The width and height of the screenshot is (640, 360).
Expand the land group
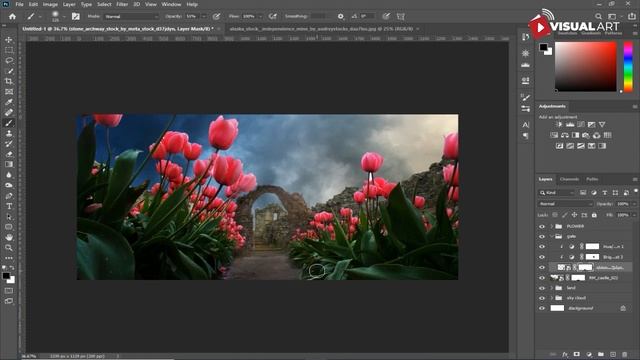[552, 288]
